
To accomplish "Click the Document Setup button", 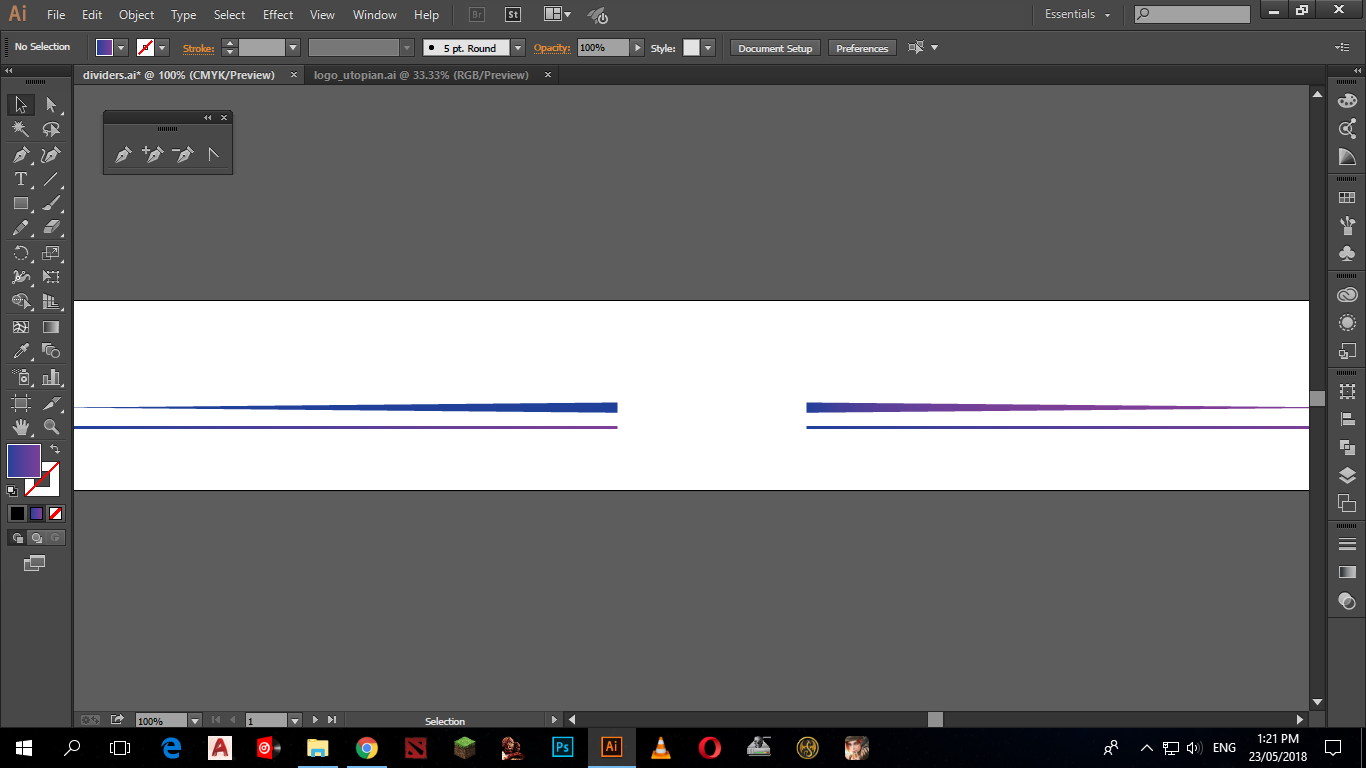I will 776,48.
